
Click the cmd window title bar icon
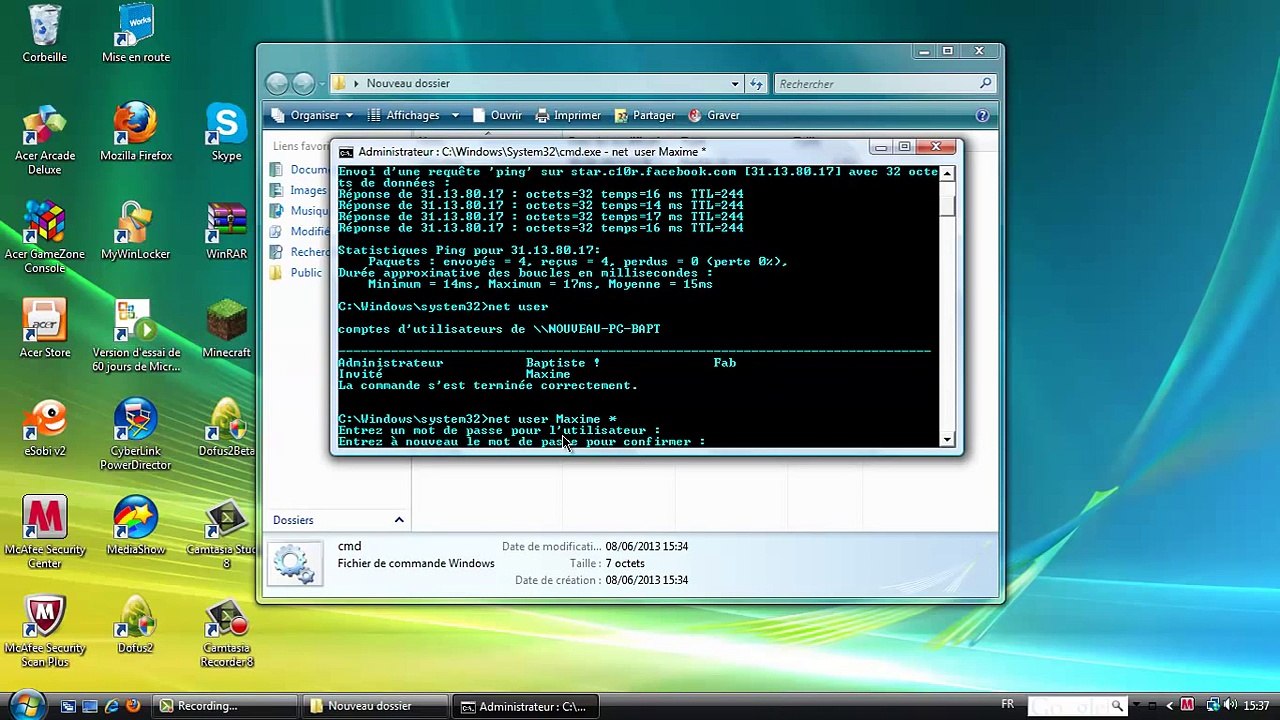pos(346,152)
